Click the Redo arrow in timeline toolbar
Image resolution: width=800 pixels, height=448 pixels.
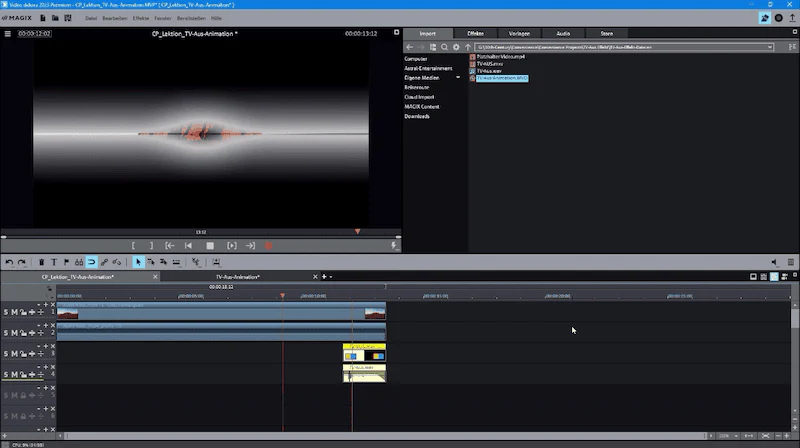point(21,262)
